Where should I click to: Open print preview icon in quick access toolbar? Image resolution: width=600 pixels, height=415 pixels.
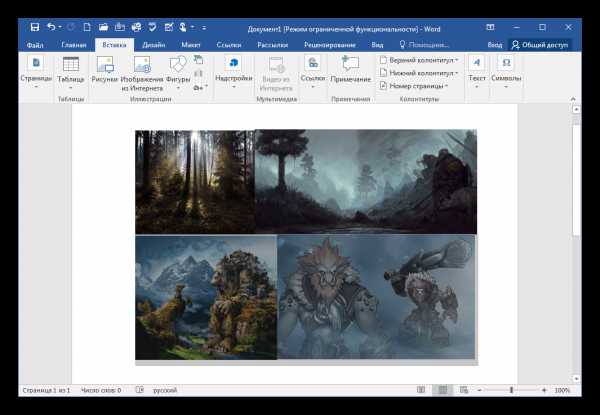pos(136,27)
